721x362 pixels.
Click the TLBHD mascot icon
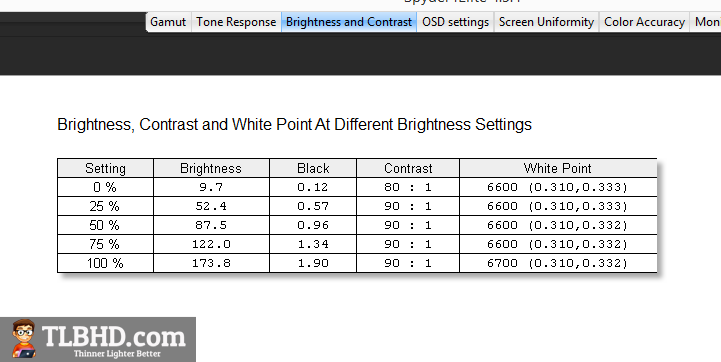[x=24, y=339]
